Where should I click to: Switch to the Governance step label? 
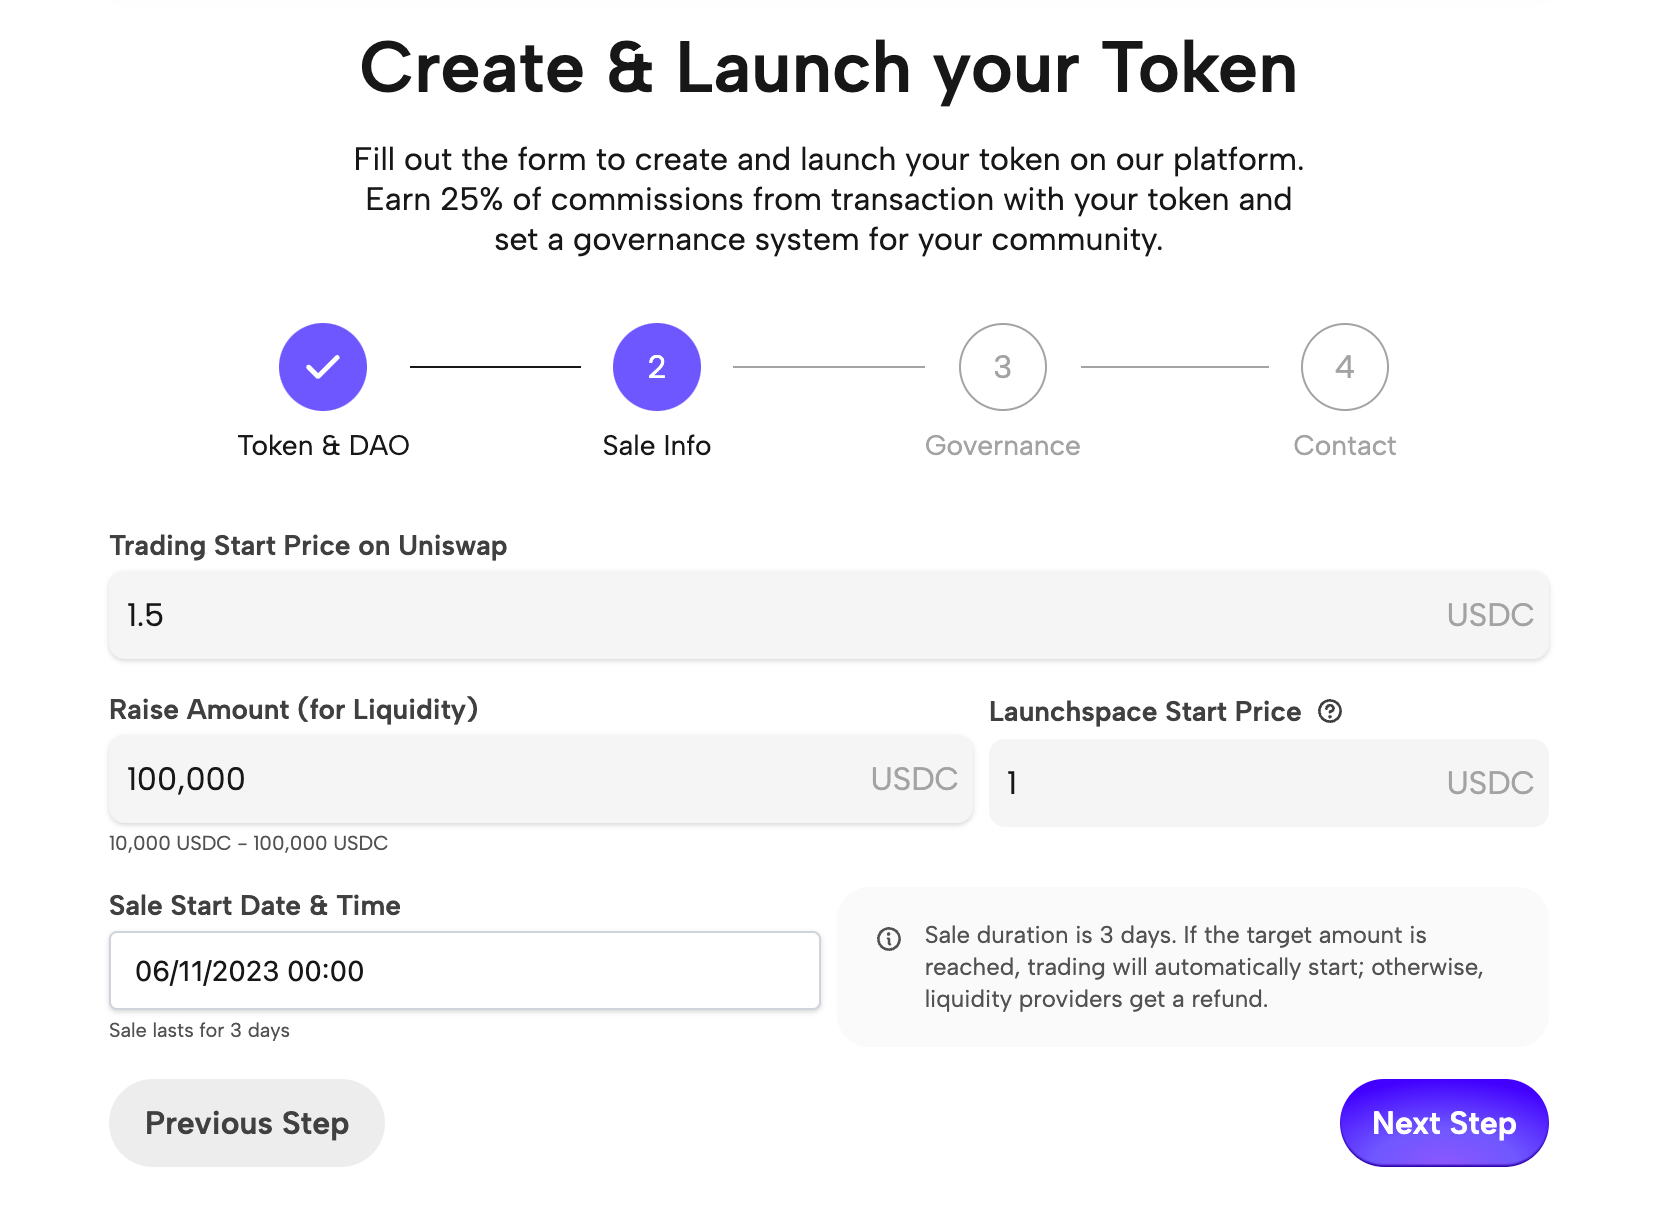1002,446
